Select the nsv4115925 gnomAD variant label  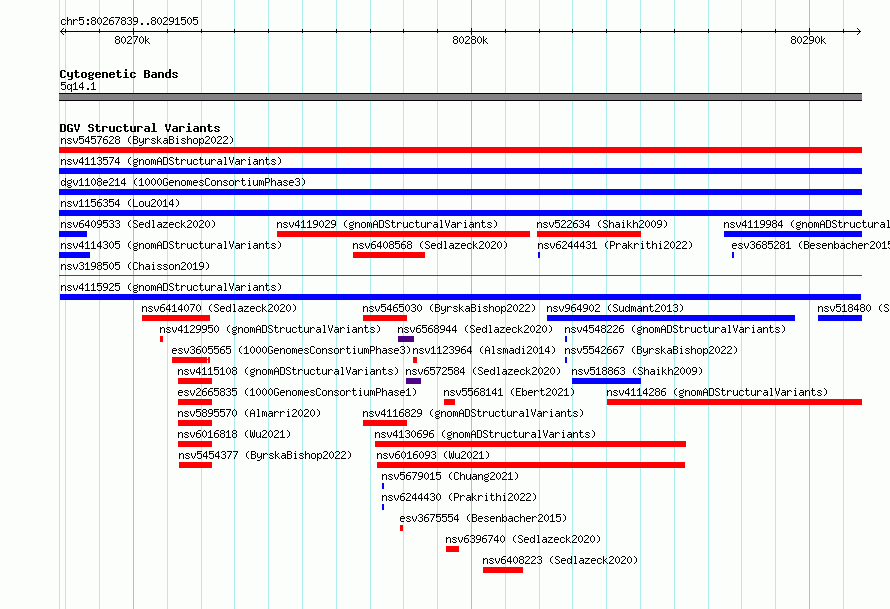click(171, 287)
